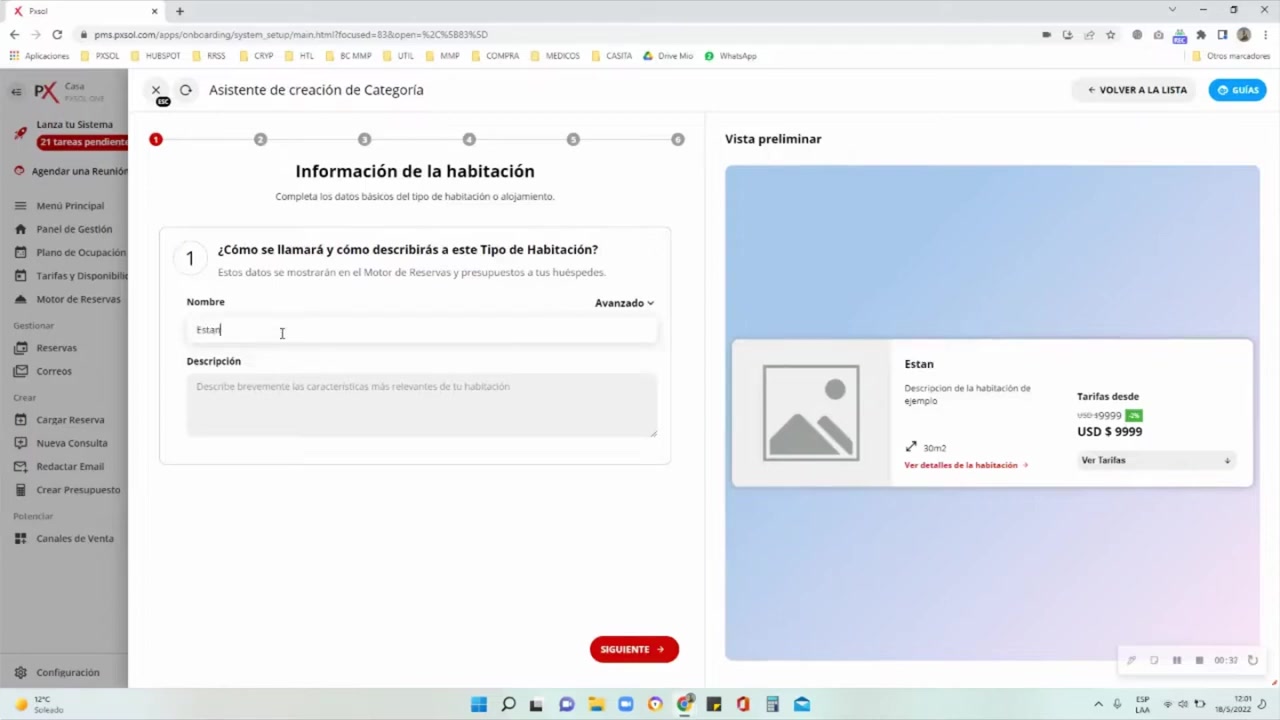The width and height of the screenshot is (1280, 720).
Task: Collapse the sidebar with the hamburger toggle
Action: click(x=16, y=91)
